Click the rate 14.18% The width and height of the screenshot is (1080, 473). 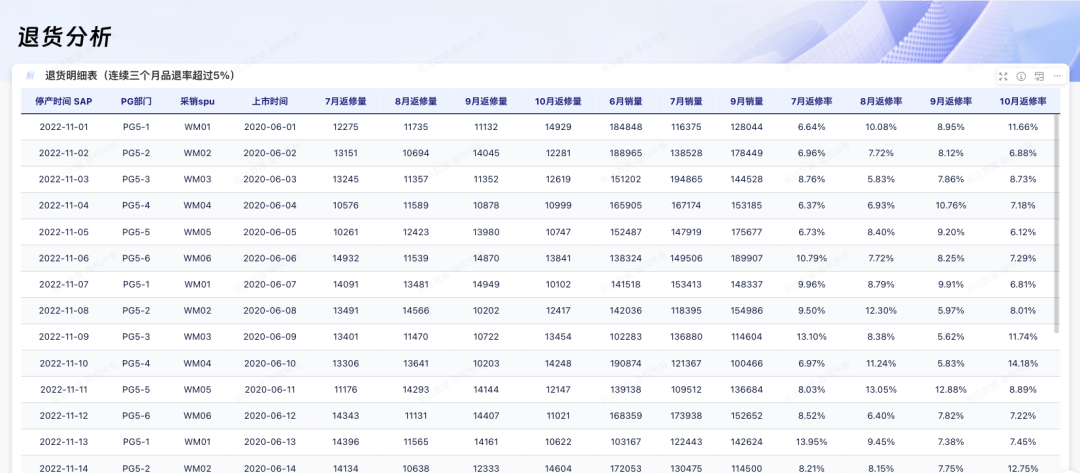[x=1022, y=363]
